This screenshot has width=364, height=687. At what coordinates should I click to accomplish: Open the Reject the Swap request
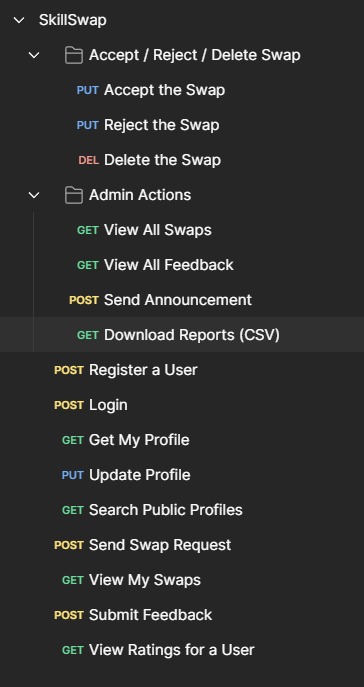(x=182, y=125)
